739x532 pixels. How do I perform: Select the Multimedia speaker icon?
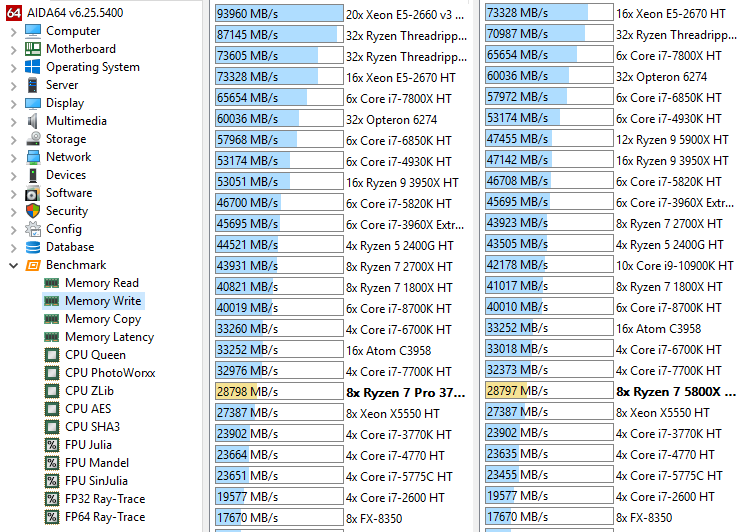coord(33,121)
